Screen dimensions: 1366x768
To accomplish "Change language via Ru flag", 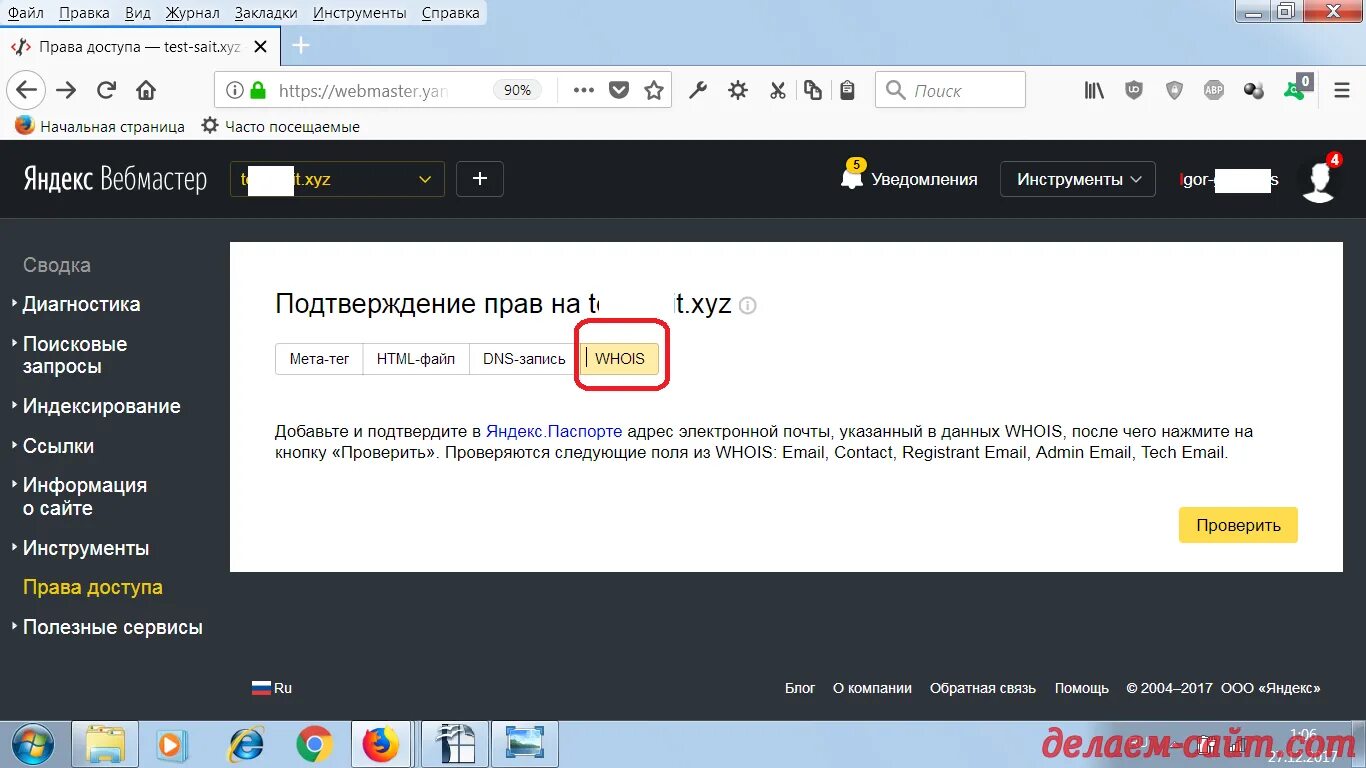I will pyautogui.click(x=272, y=688).
